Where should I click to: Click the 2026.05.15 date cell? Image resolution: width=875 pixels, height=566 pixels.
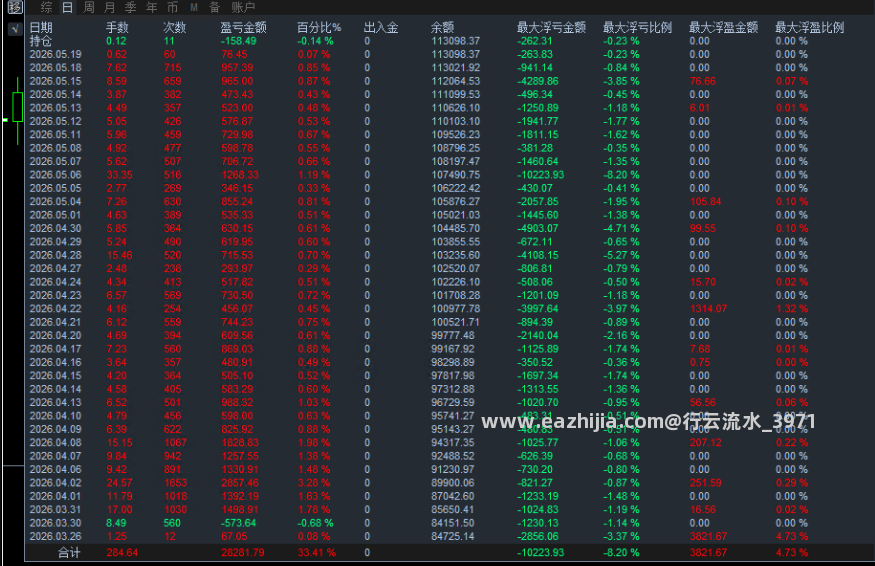click(55, 81)
